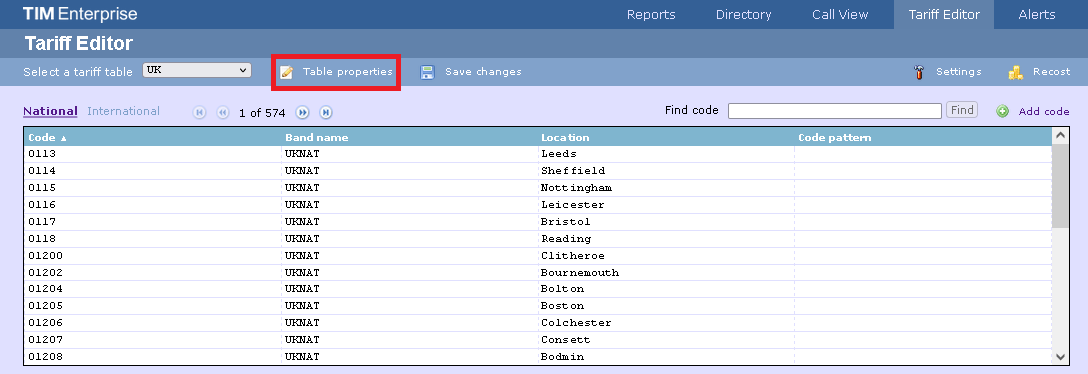Click the Find button
The width and height of the screenshot is (1088, 374).
962,110
